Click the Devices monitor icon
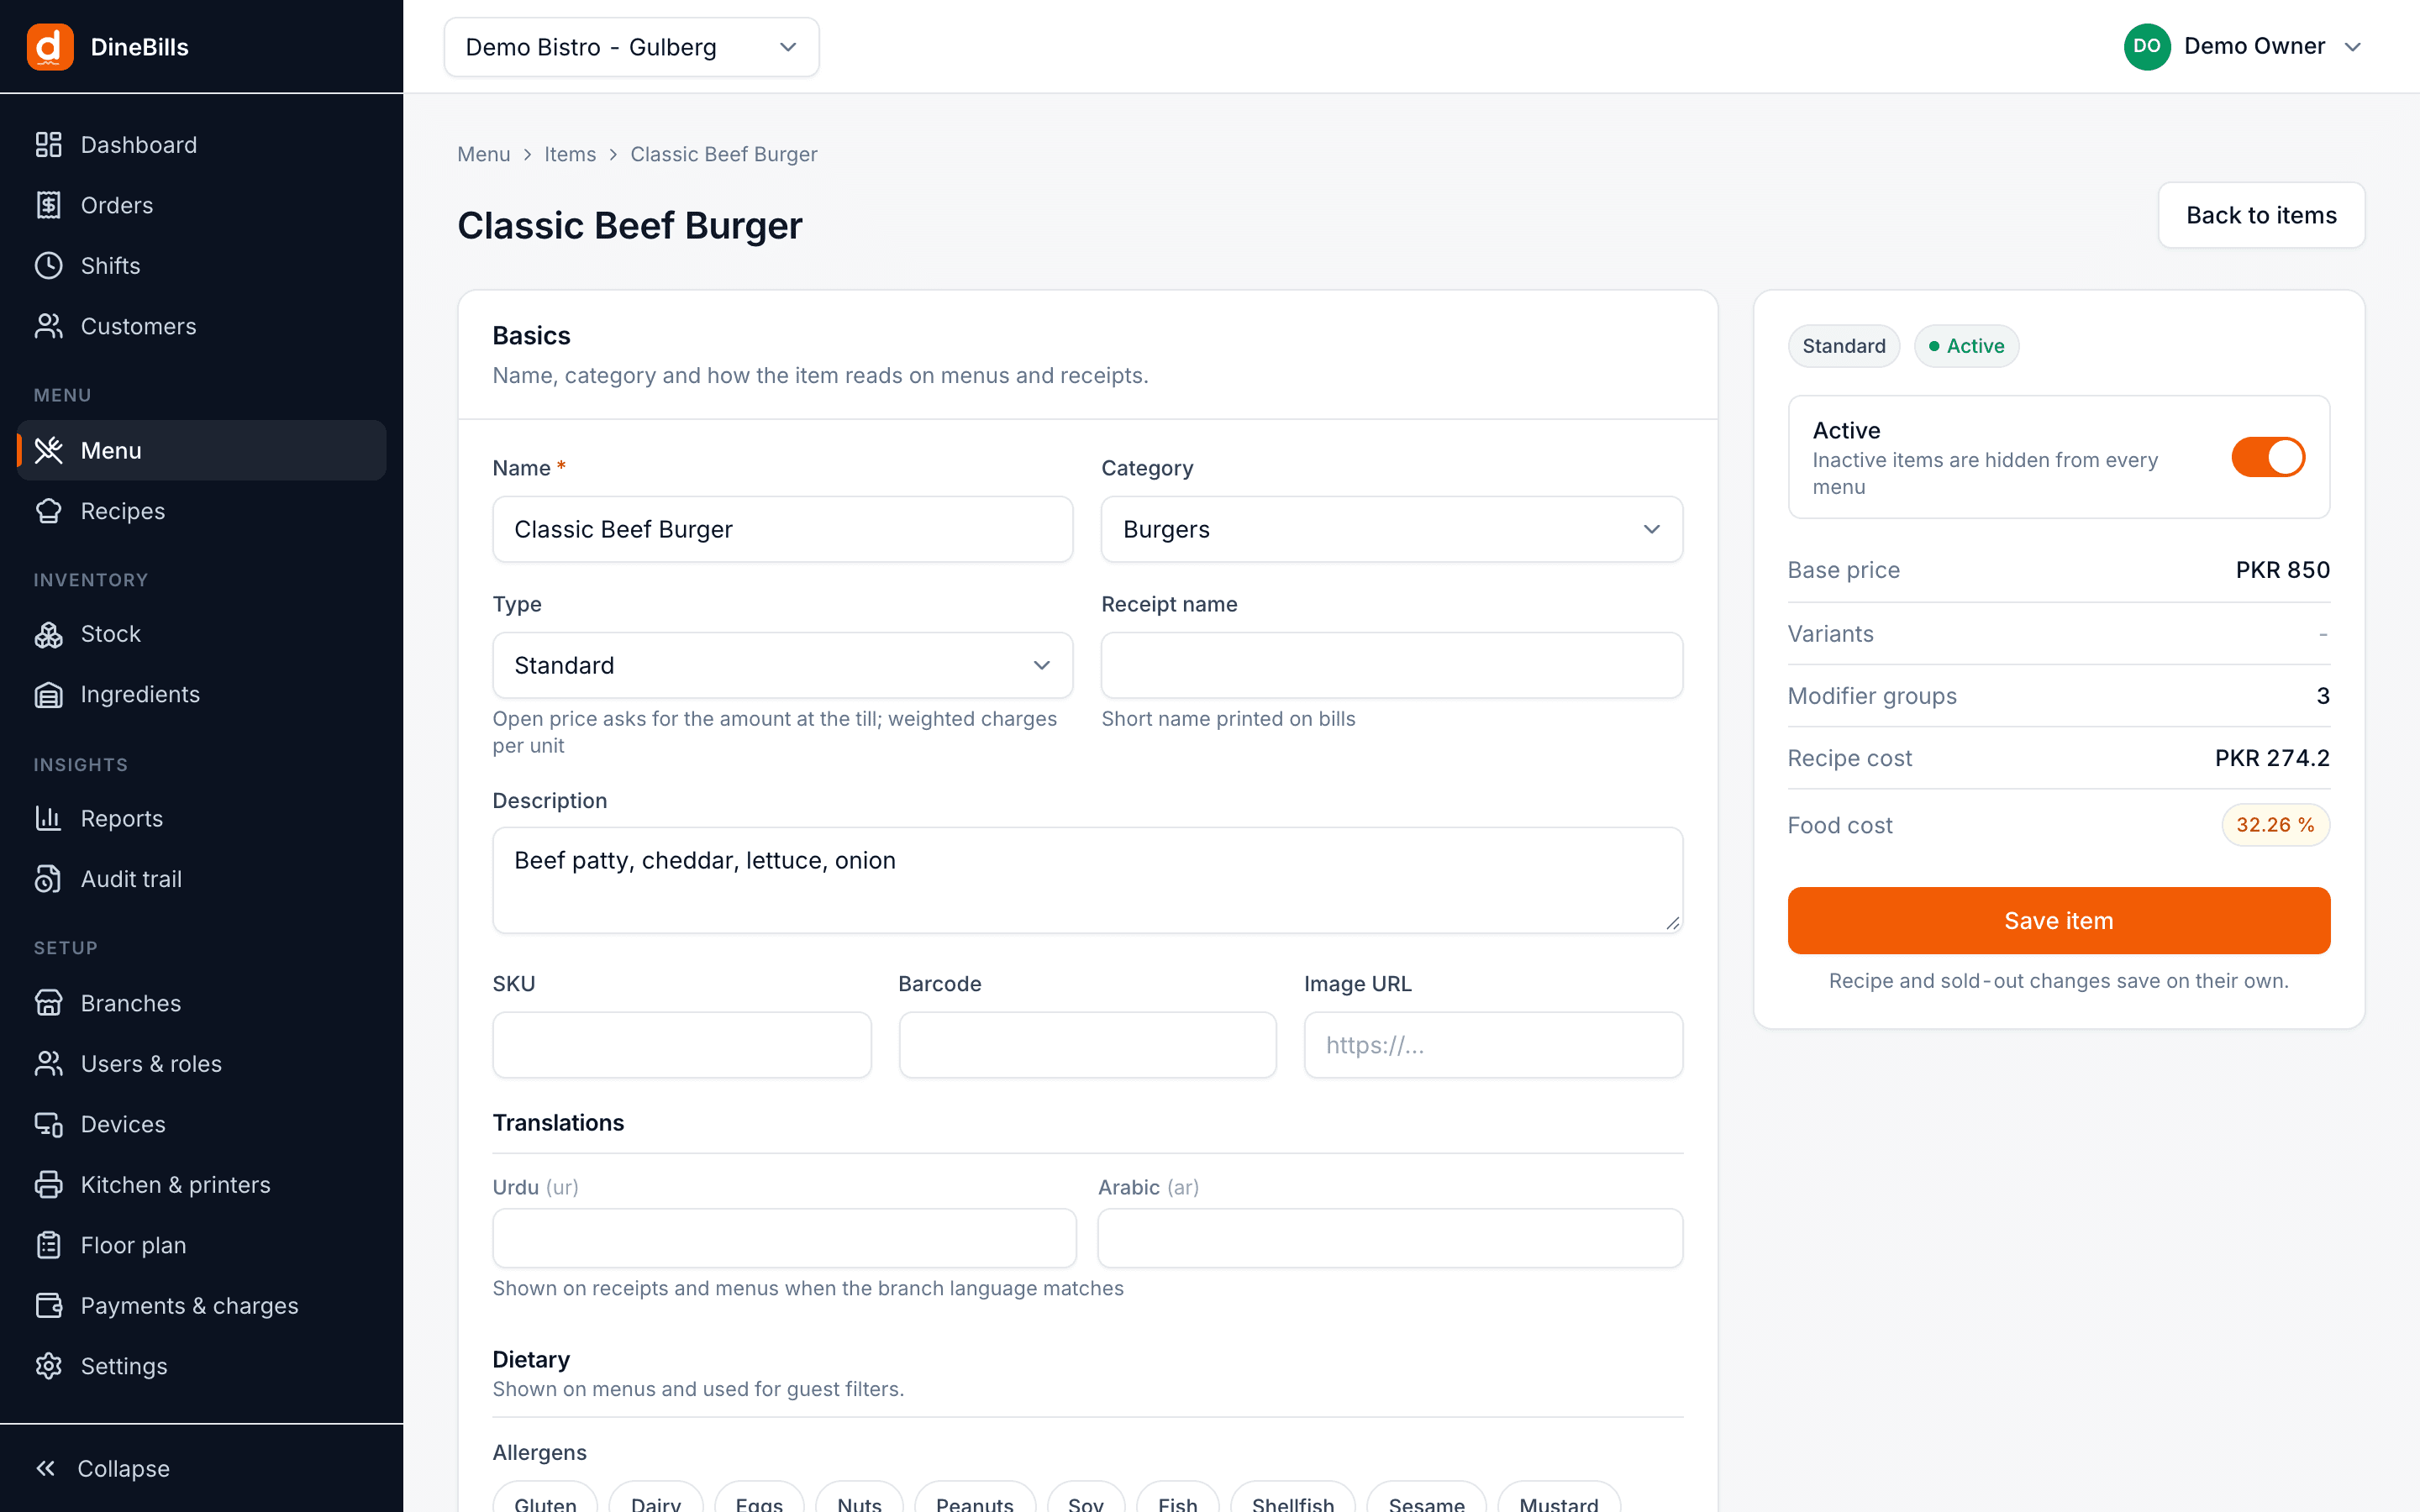2420x1512 pixels. tap(48, 1124)
